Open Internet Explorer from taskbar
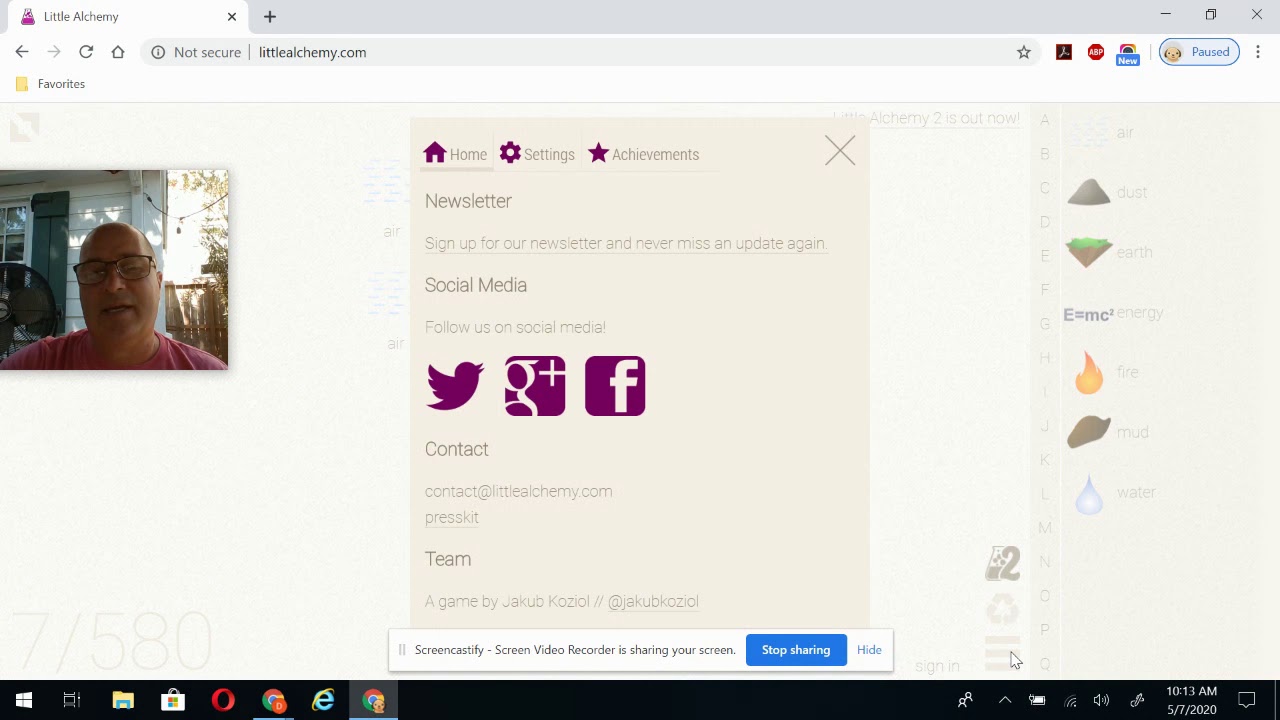 point(323,700)
